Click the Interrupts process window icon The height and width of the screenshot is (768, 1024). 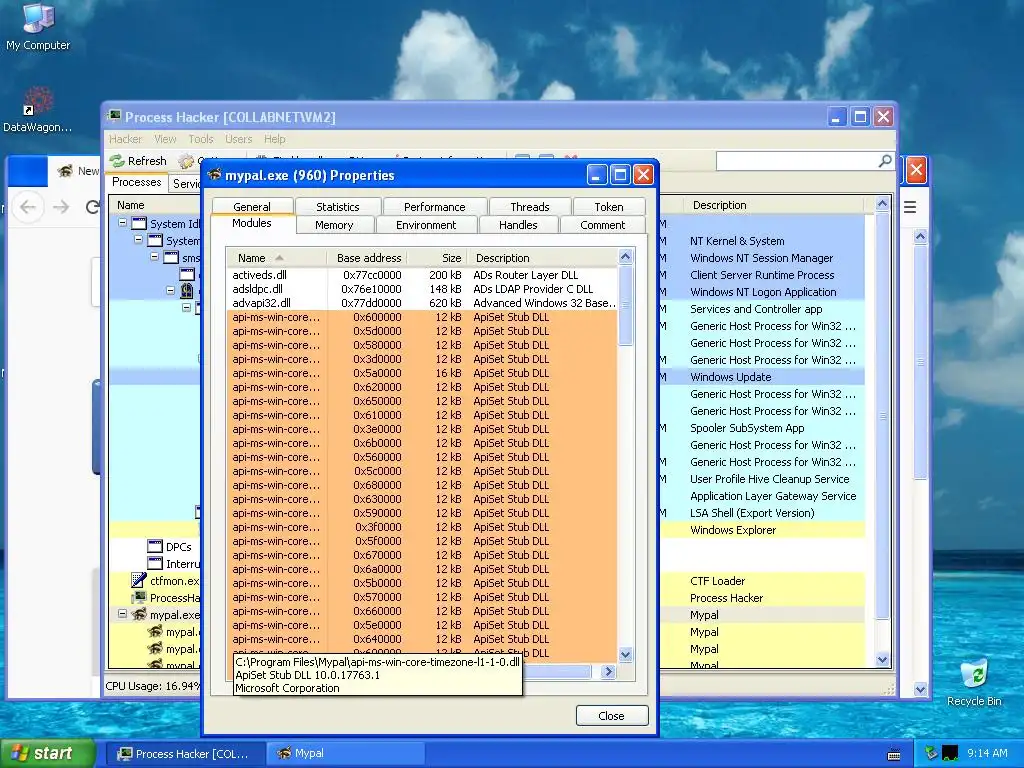pyautogui.click(x=155, y=563)
